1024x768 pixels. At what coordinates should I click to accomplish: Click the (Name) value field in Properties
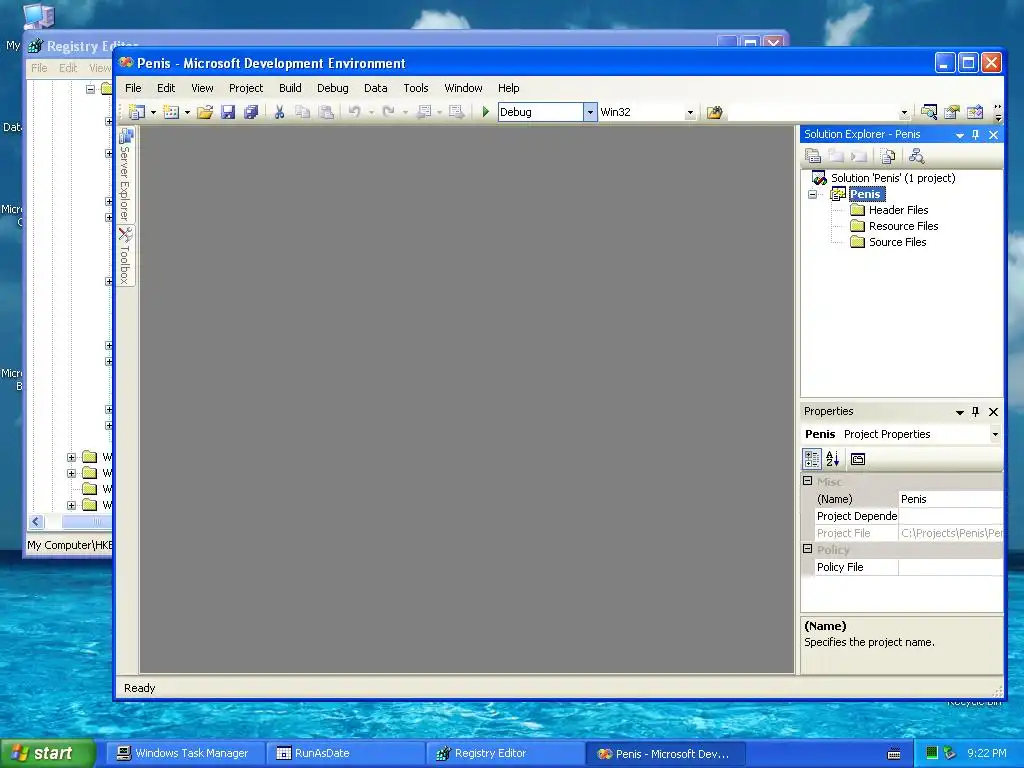coord(950,499)
